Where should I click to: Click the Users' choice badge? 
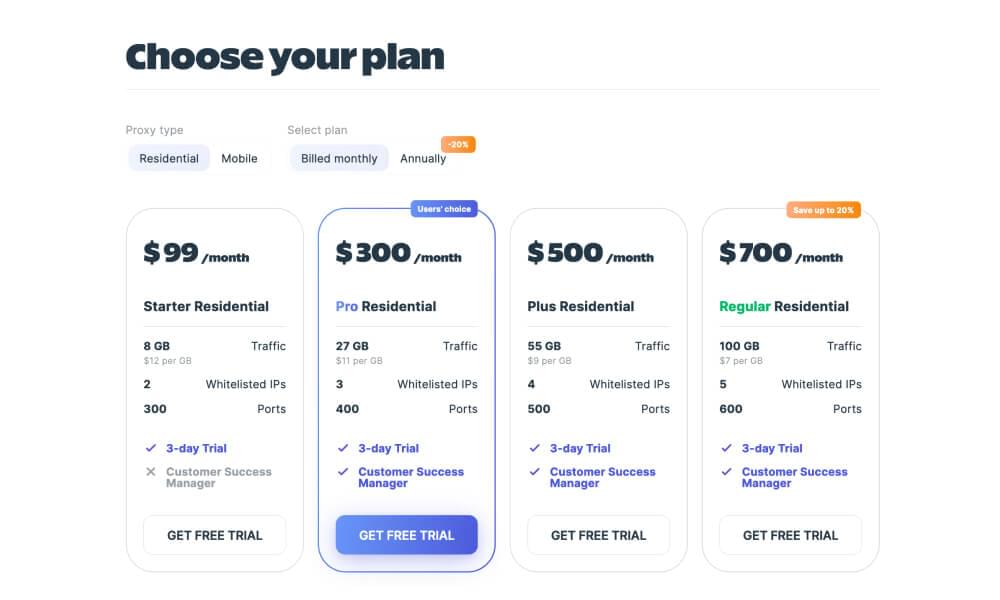coord(444,209)
